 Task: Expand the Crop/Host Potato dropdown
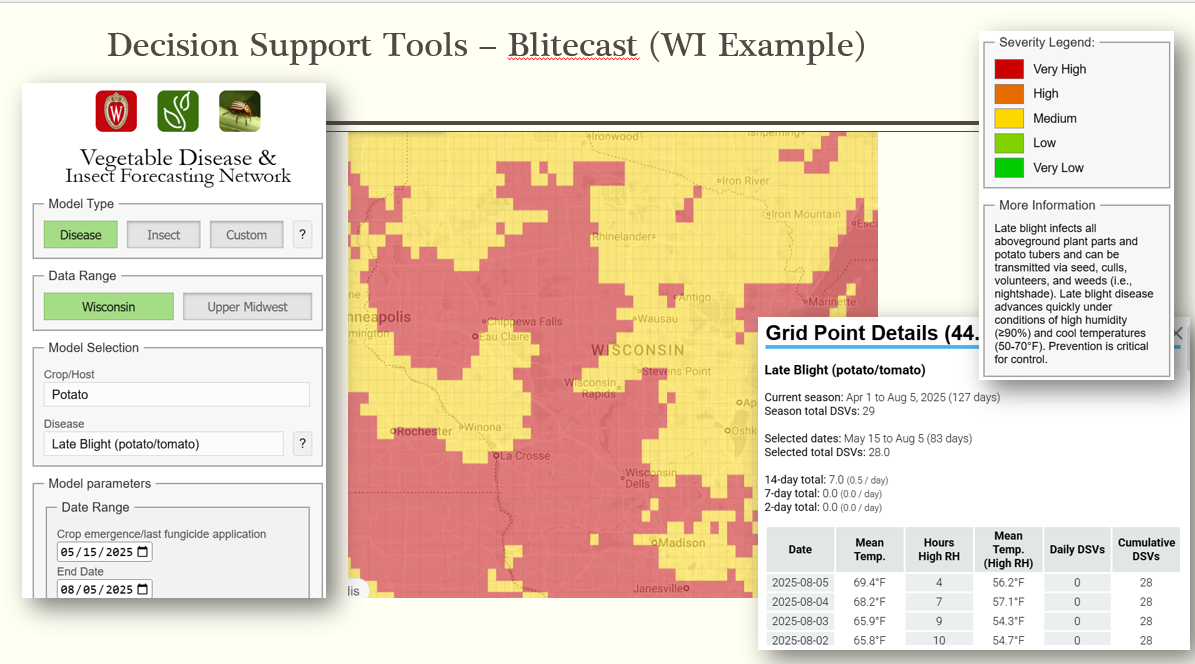[x=176, y=394]
